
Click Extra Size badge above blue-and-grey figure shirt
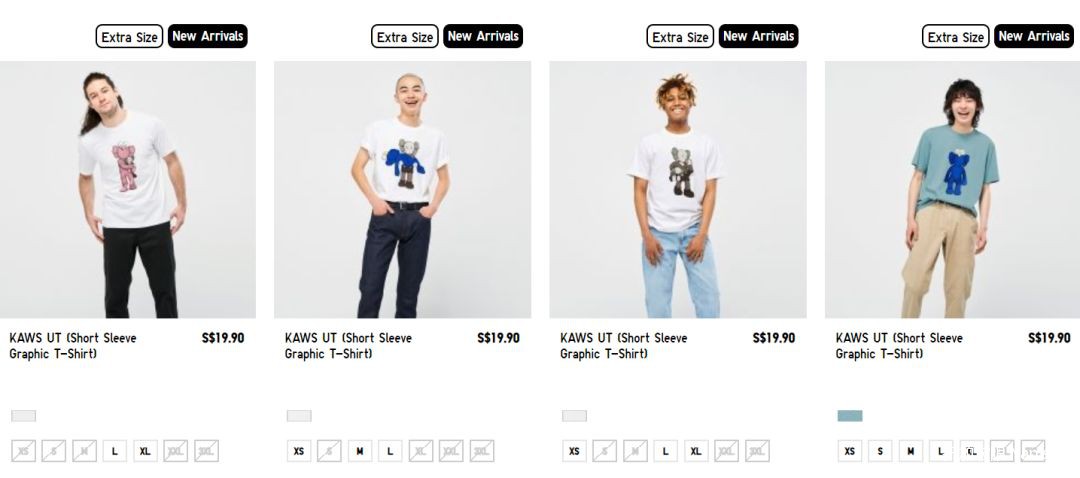[x=404, y=37]
